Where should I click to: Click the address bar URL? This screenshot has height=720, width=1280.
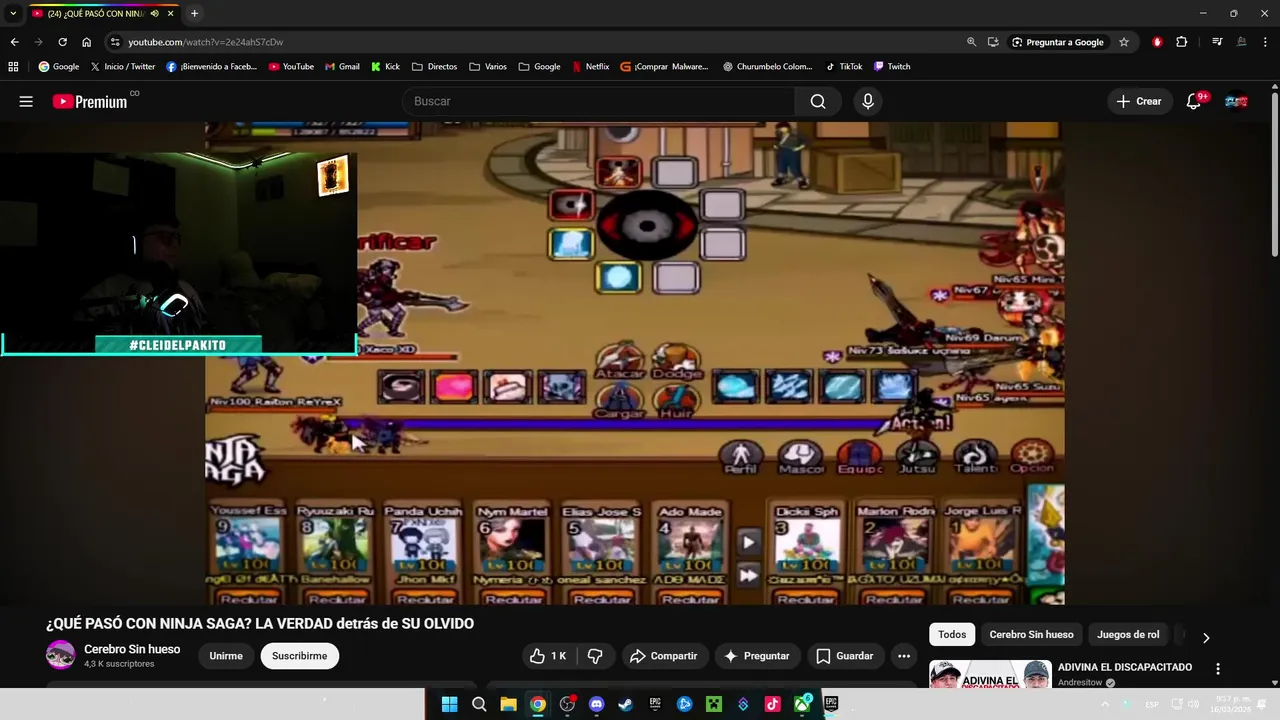(x=205, y=42)
